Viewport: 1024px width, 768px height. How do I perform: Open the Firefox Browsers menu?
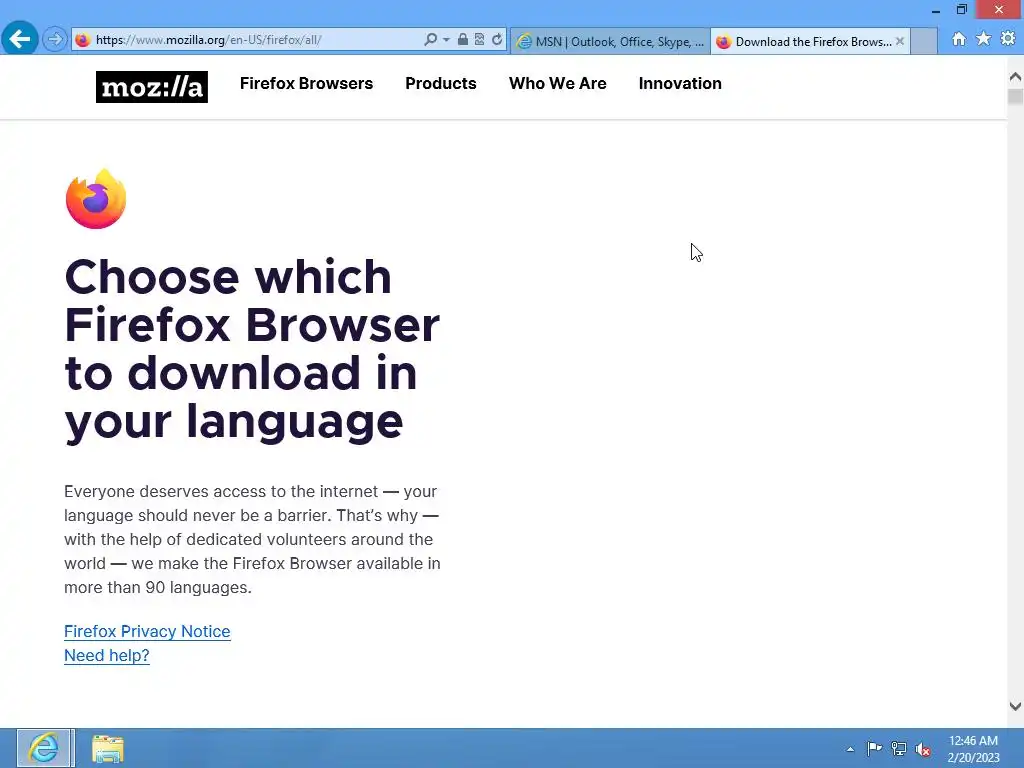point(306,84)
